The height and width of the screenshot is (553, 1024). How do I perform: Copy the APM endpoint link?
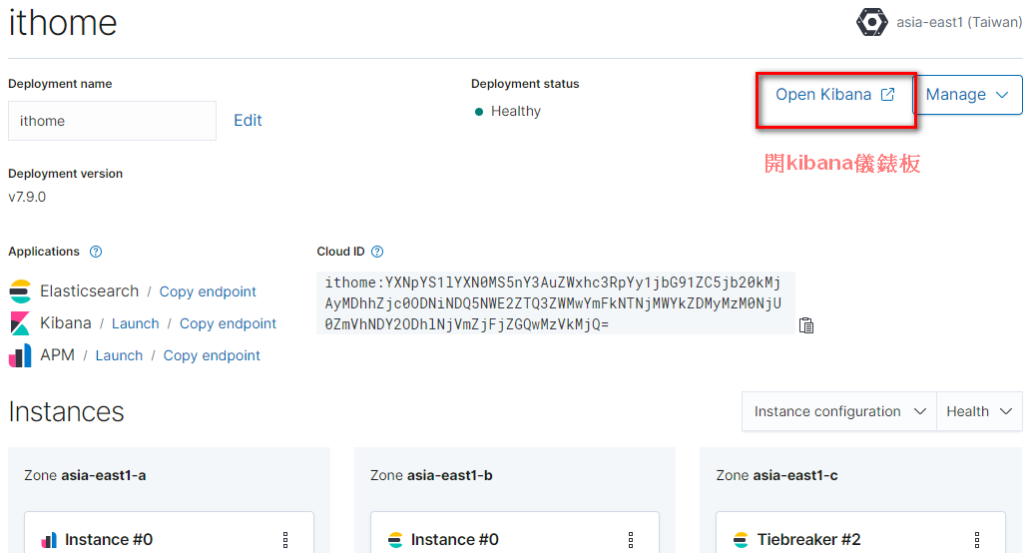[x=212, y=355]
